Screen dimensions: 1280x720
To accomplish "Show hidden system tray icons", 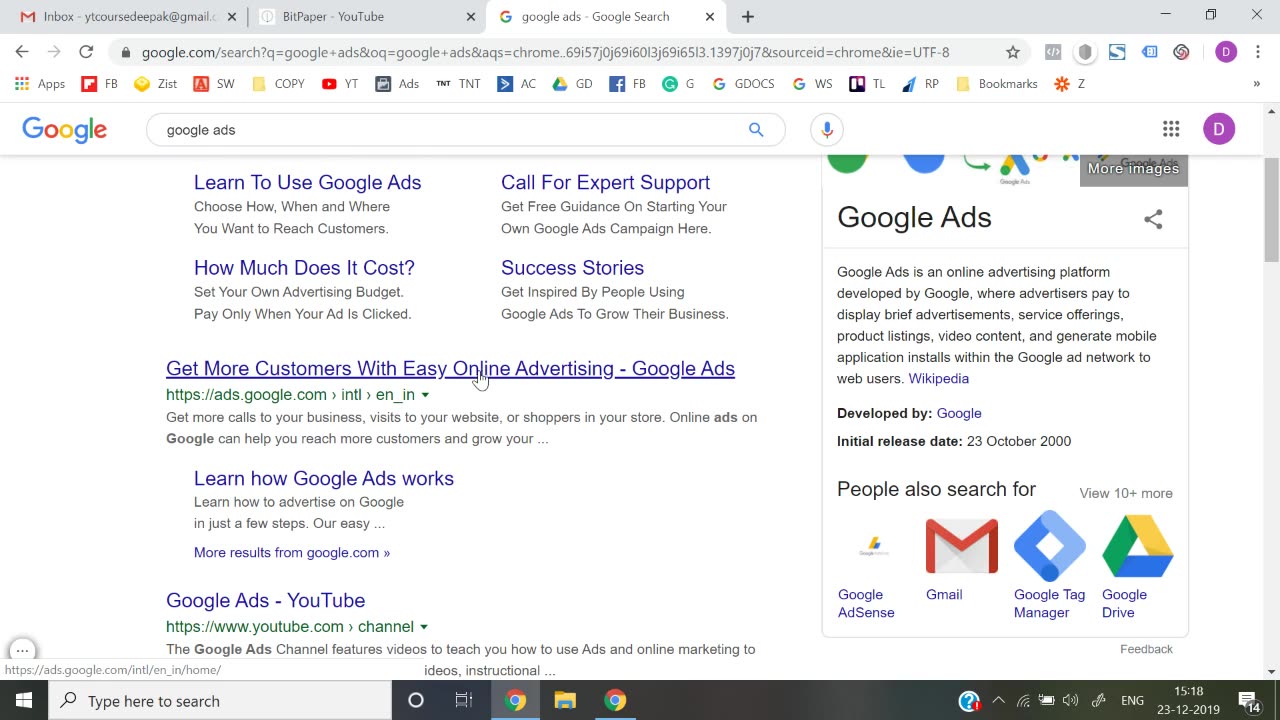I will click(998, 701).
